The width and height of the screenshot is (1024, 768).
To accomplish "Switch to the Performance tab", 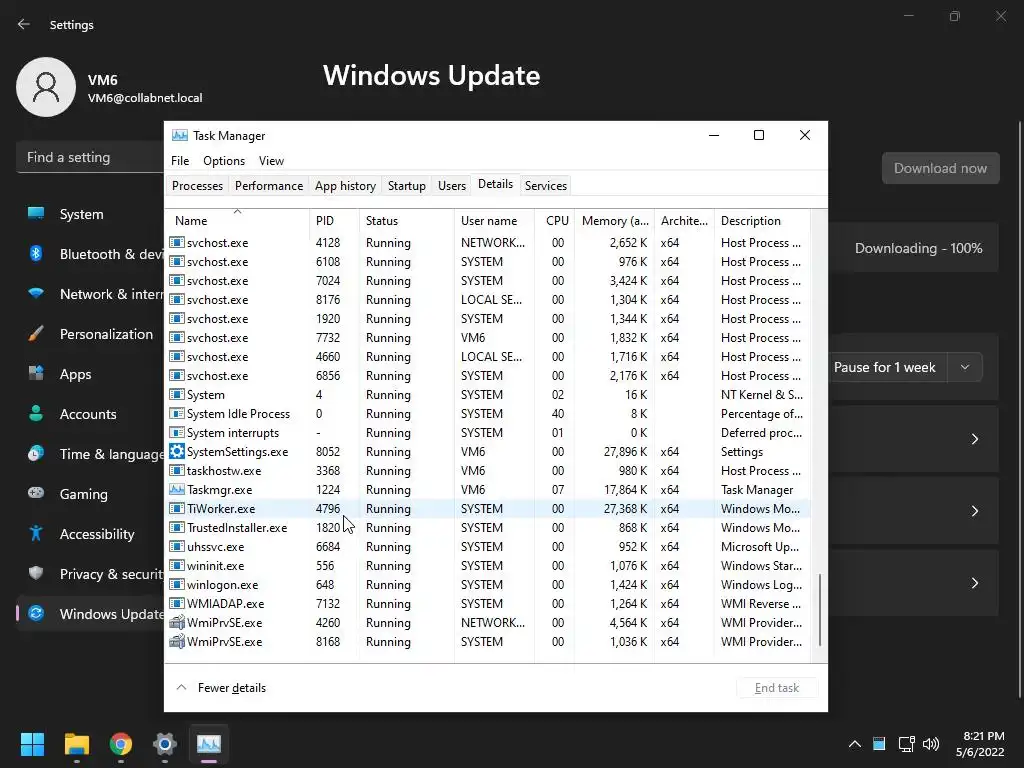I will point(268,185).
